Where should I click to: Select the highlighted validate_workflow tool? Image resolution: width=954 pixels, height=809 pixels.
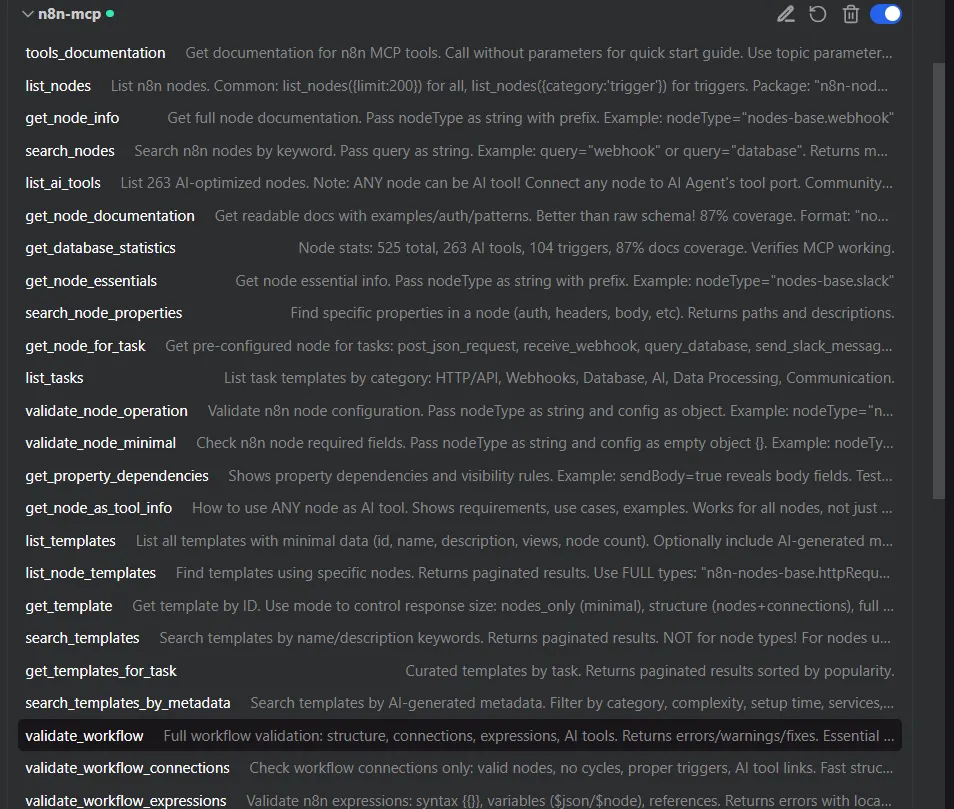tap(459, 736)
